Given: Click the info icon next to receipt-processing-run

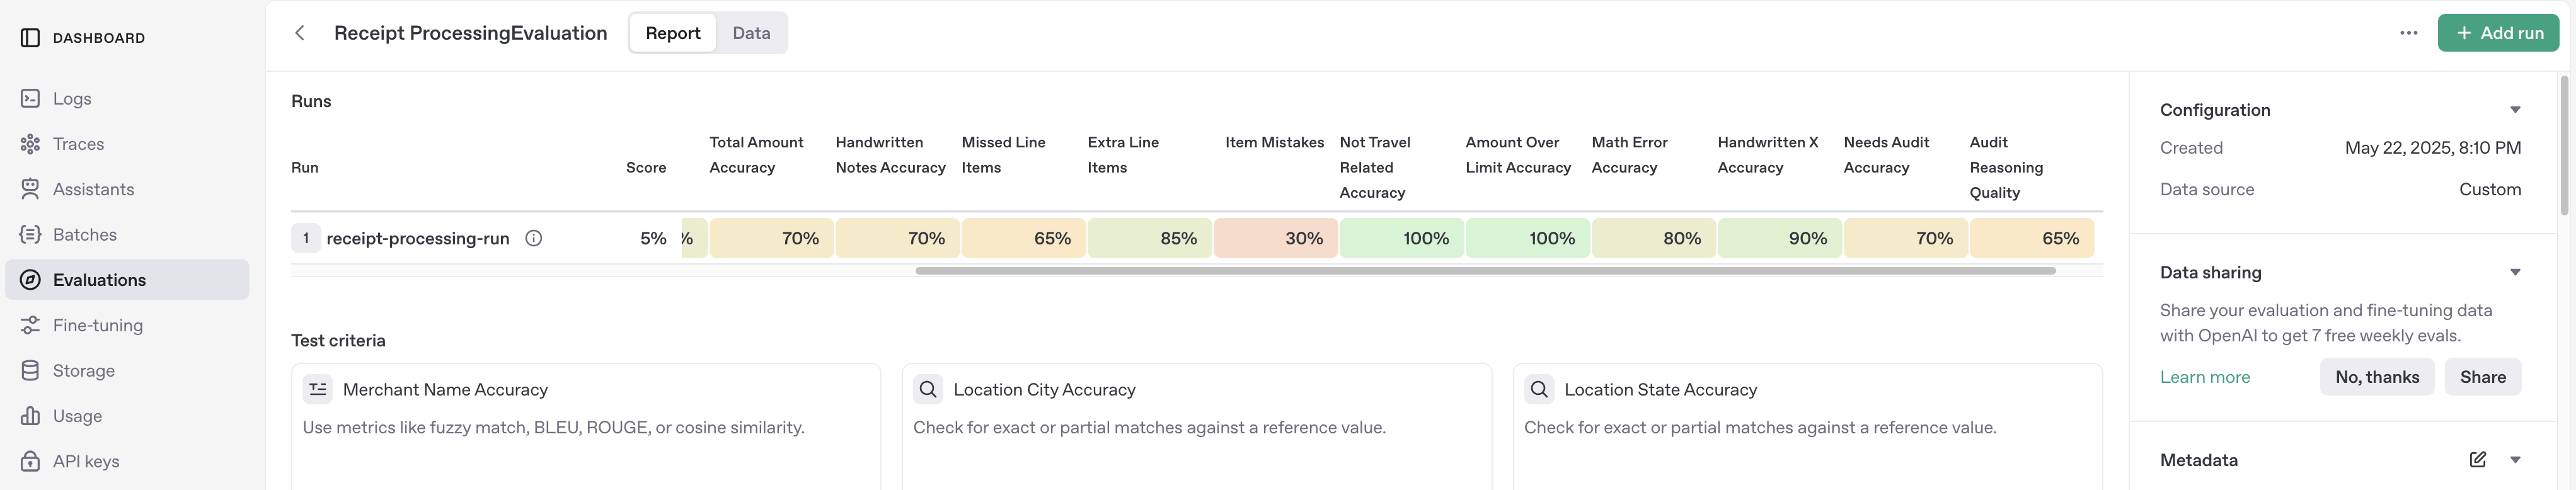Looking at the screenshot, I should [x=534, y=238].
